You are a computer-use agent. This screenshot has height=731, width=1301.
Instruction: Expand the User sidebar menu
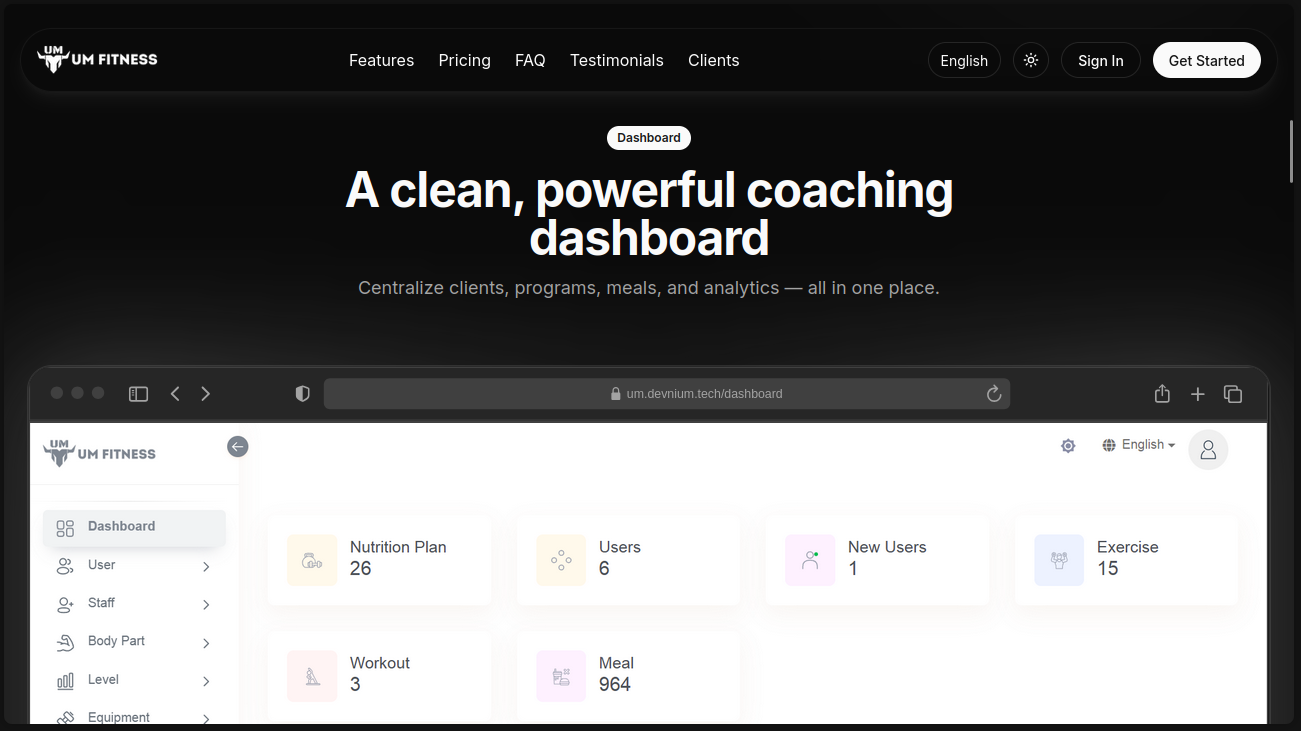coord(134,566)
